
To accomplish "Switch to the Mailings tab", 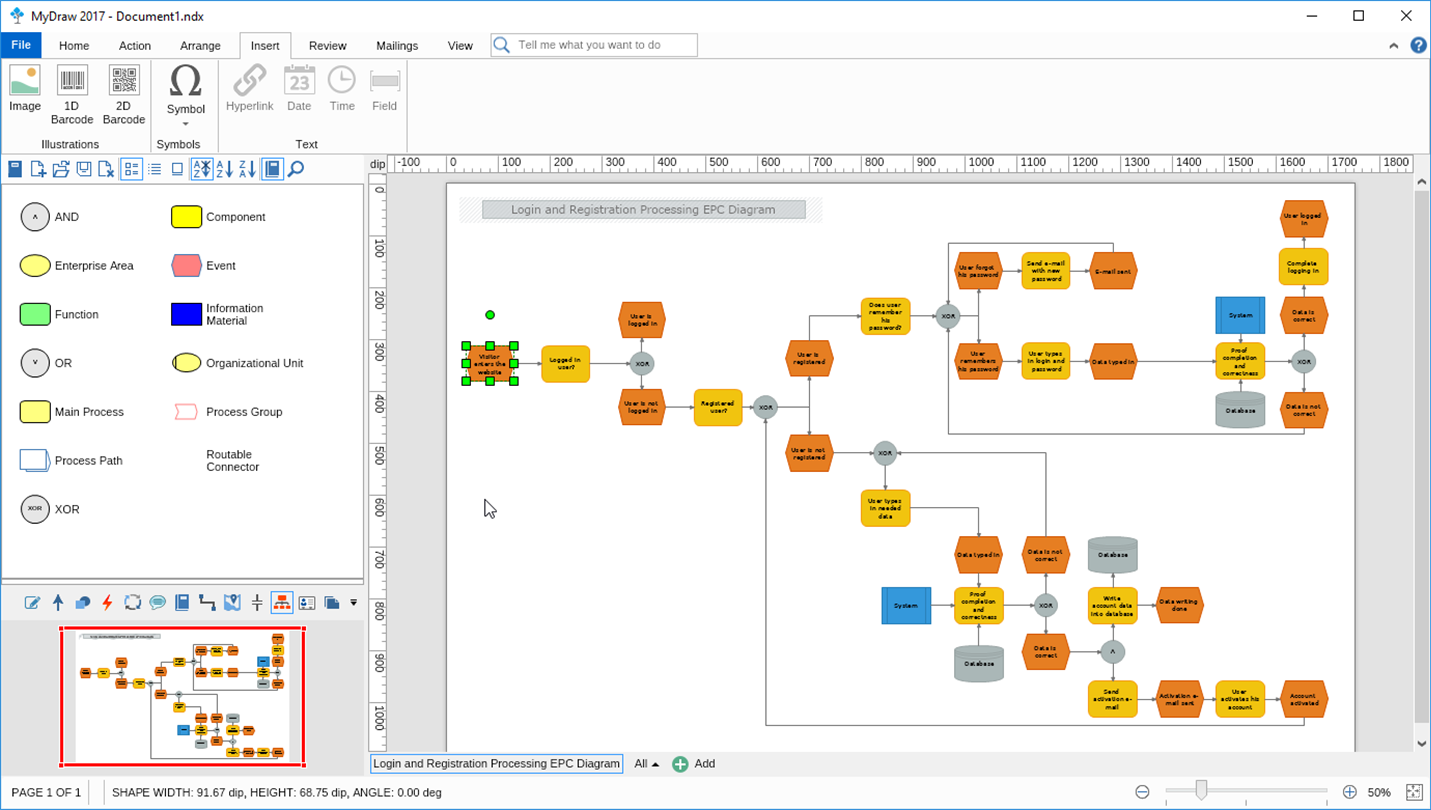I will click(397, 46).
